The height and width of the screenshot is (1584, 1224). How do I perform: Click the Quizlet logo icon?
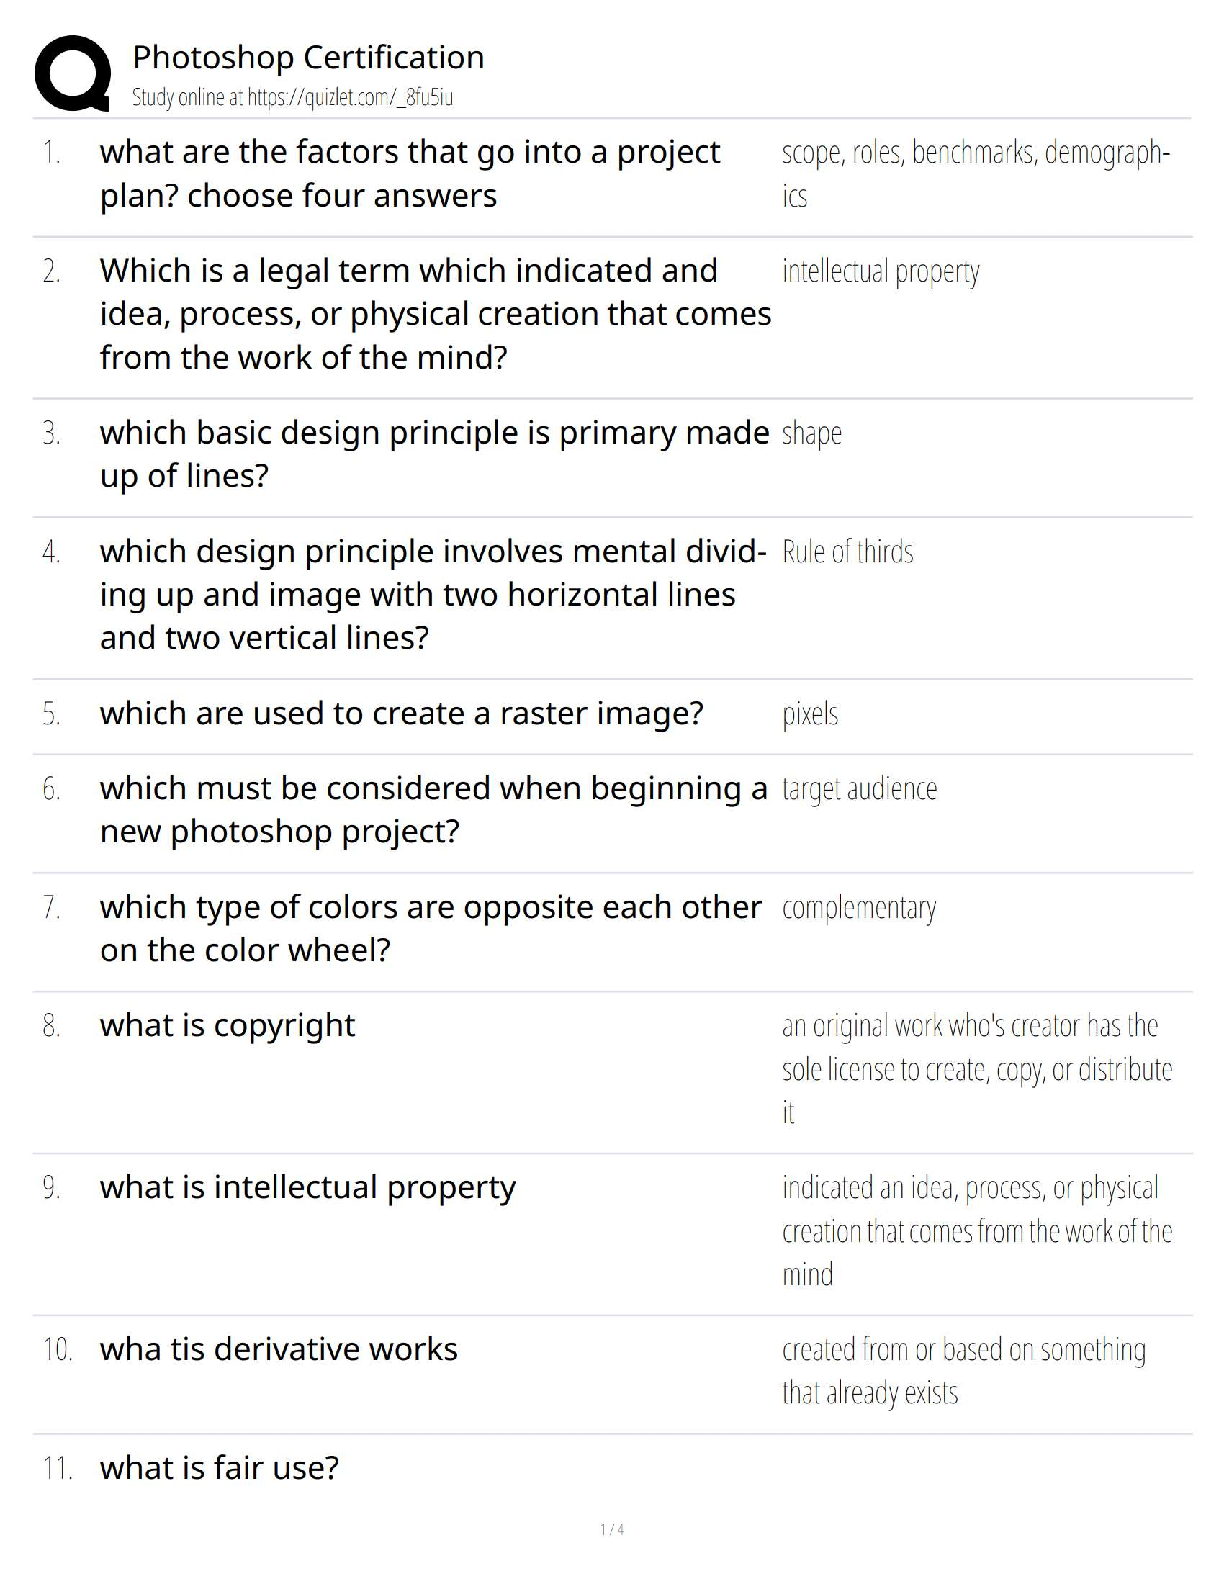[72, 73]
